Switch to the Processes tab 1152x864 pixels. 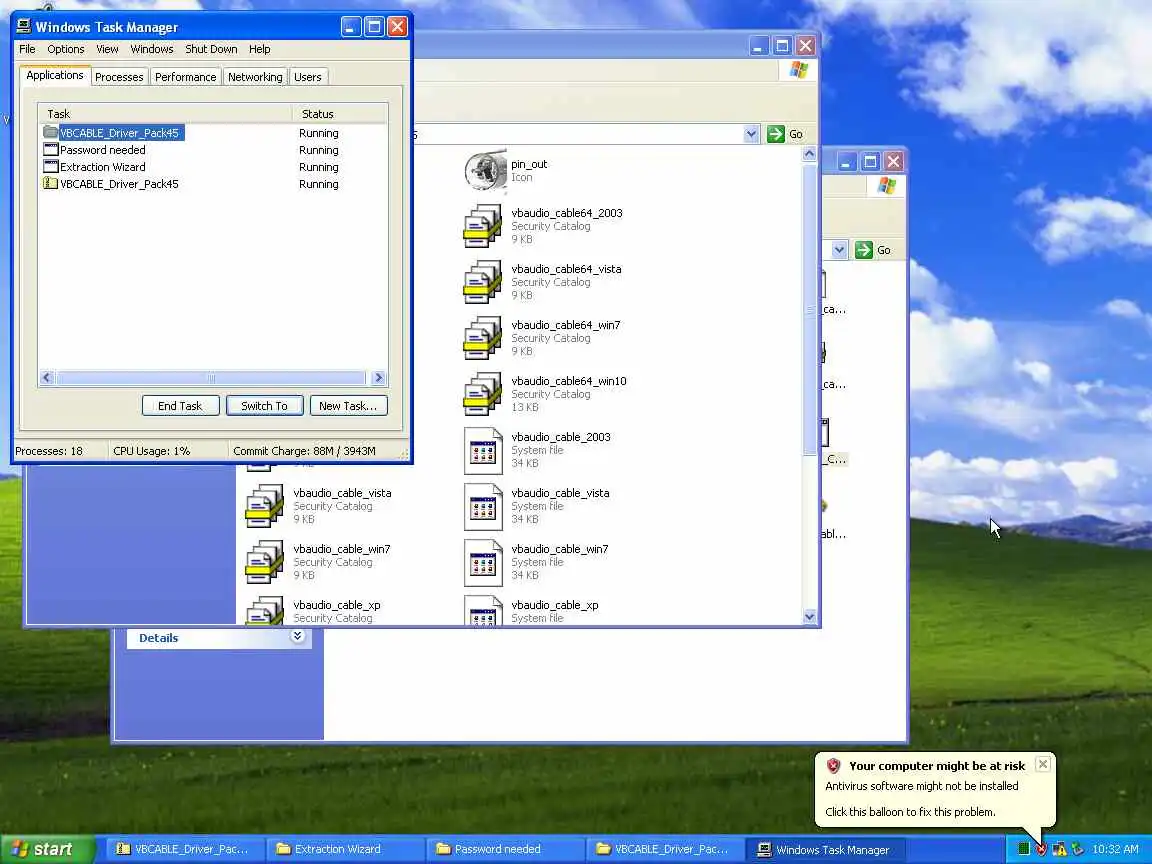(119, 76)
